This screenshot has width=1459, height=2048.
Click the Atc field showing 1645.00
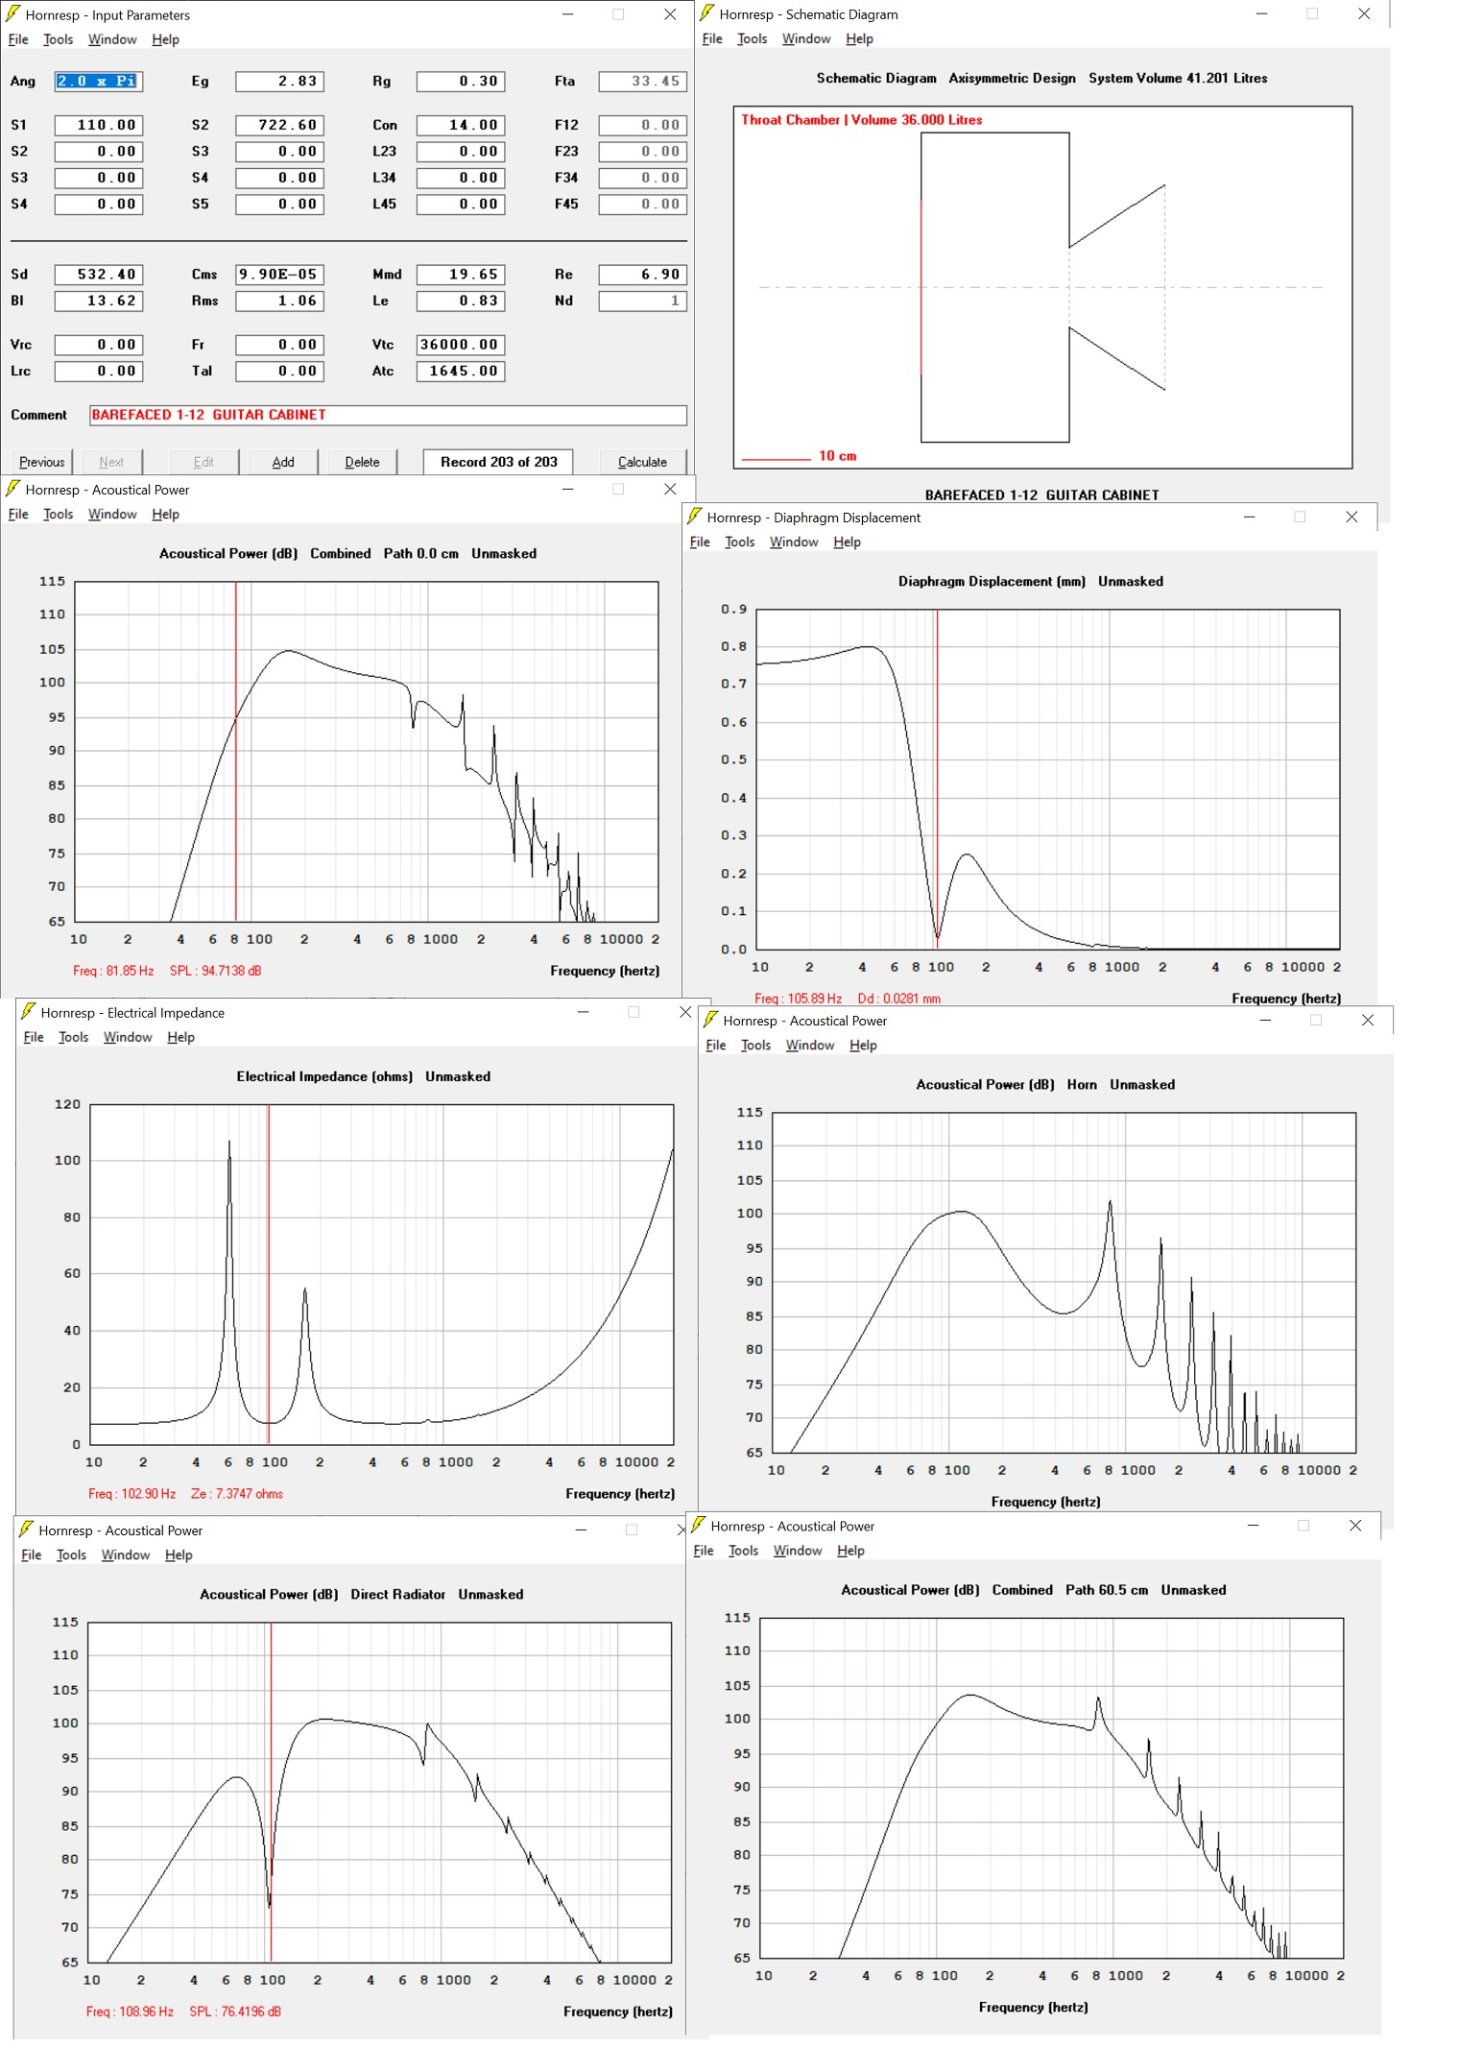point(461,370)
